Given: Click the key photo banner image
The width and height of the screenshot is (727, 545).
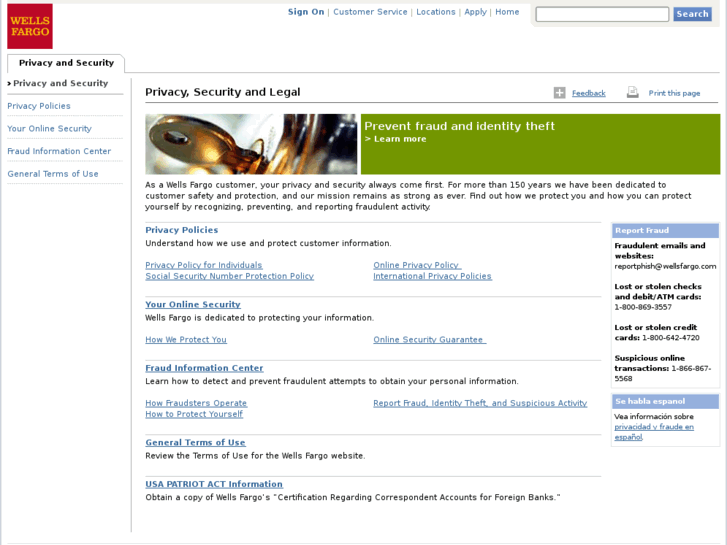Looking at the screenshot, I should point(251,144).
